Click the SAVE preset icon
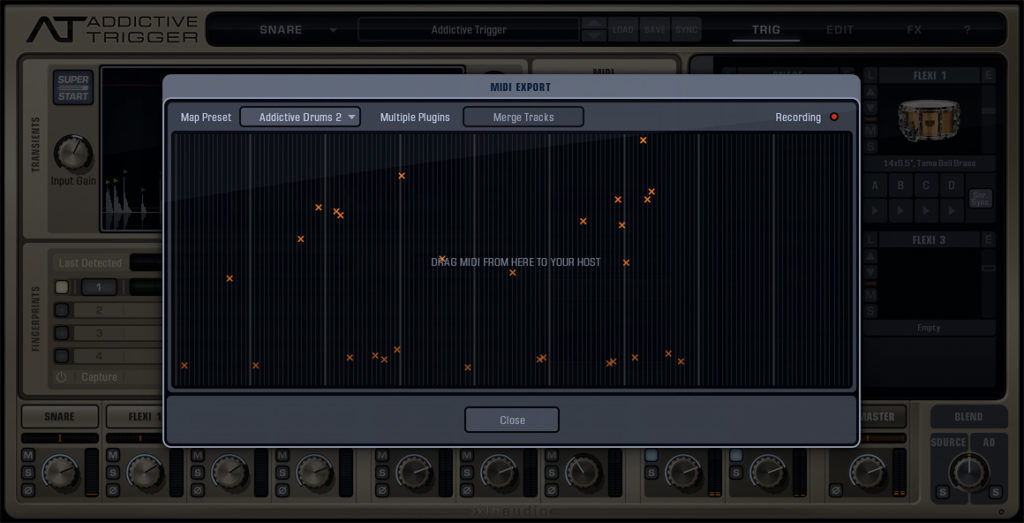Image resolution: width=1024 pixels, height=523 pixels. [x=655, y=30]
